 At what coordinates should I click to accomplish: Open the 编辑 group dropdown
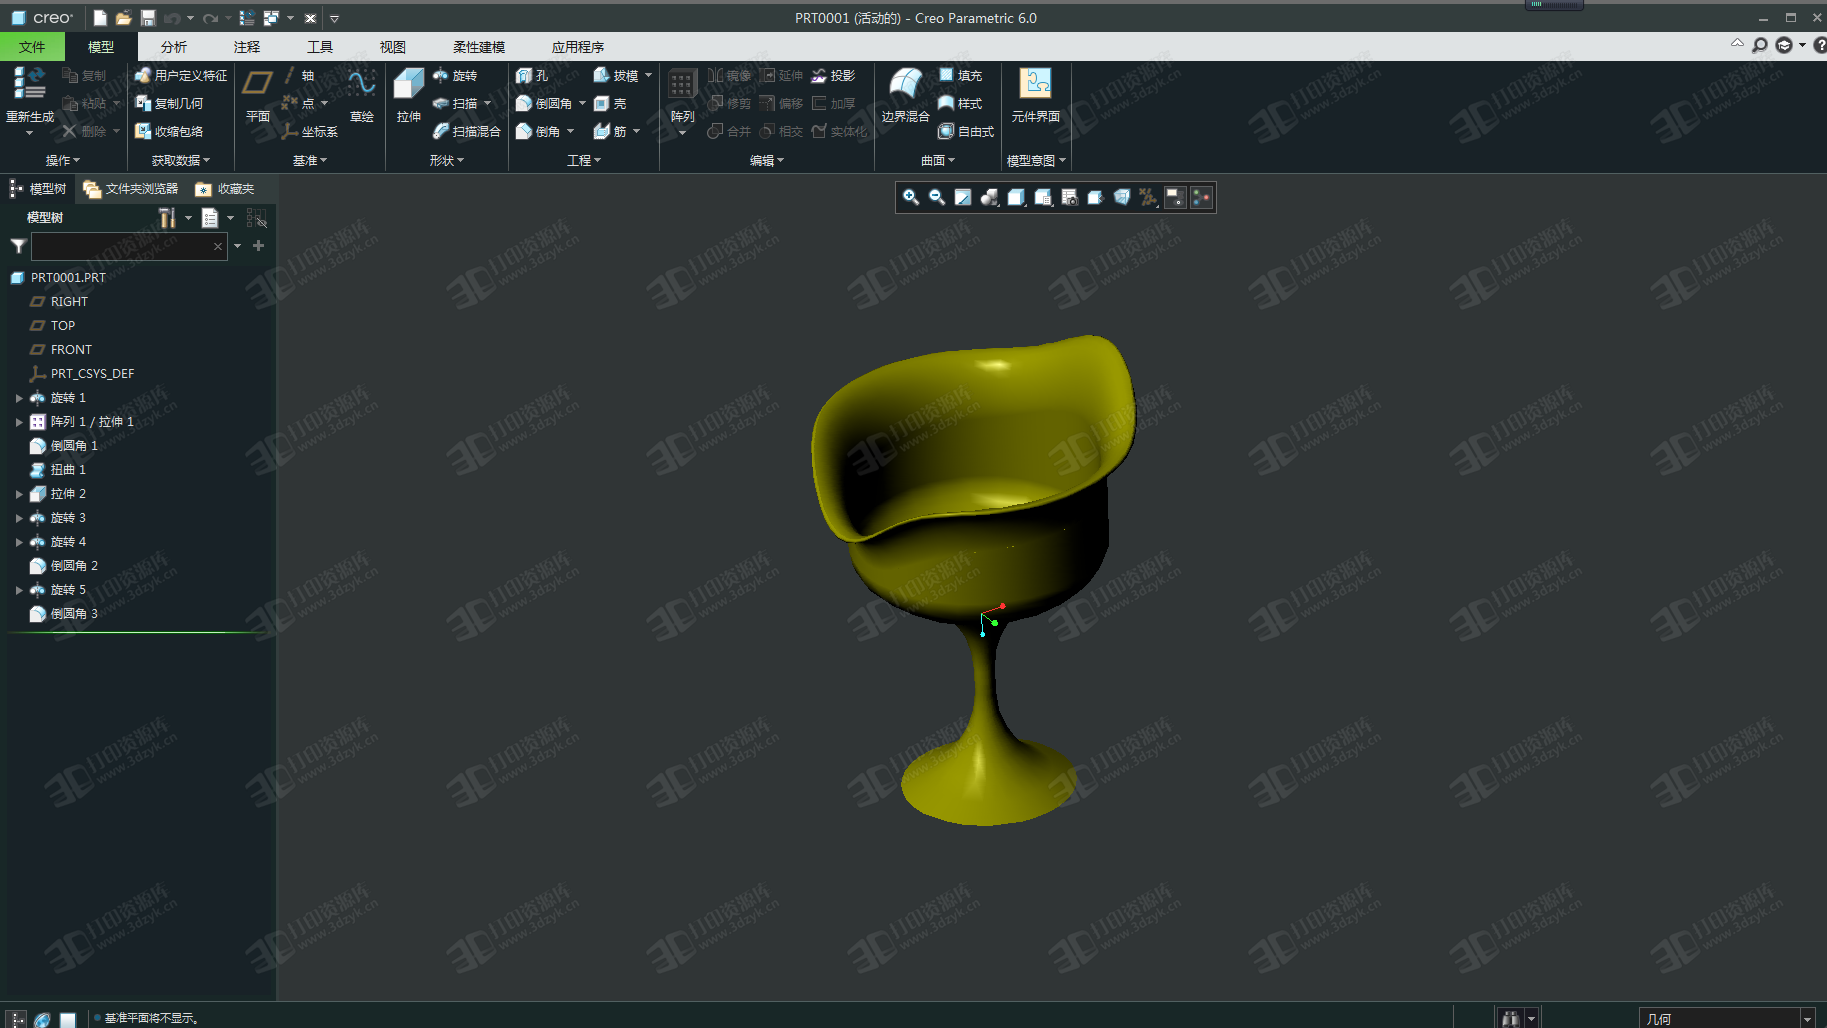(767, 160)
